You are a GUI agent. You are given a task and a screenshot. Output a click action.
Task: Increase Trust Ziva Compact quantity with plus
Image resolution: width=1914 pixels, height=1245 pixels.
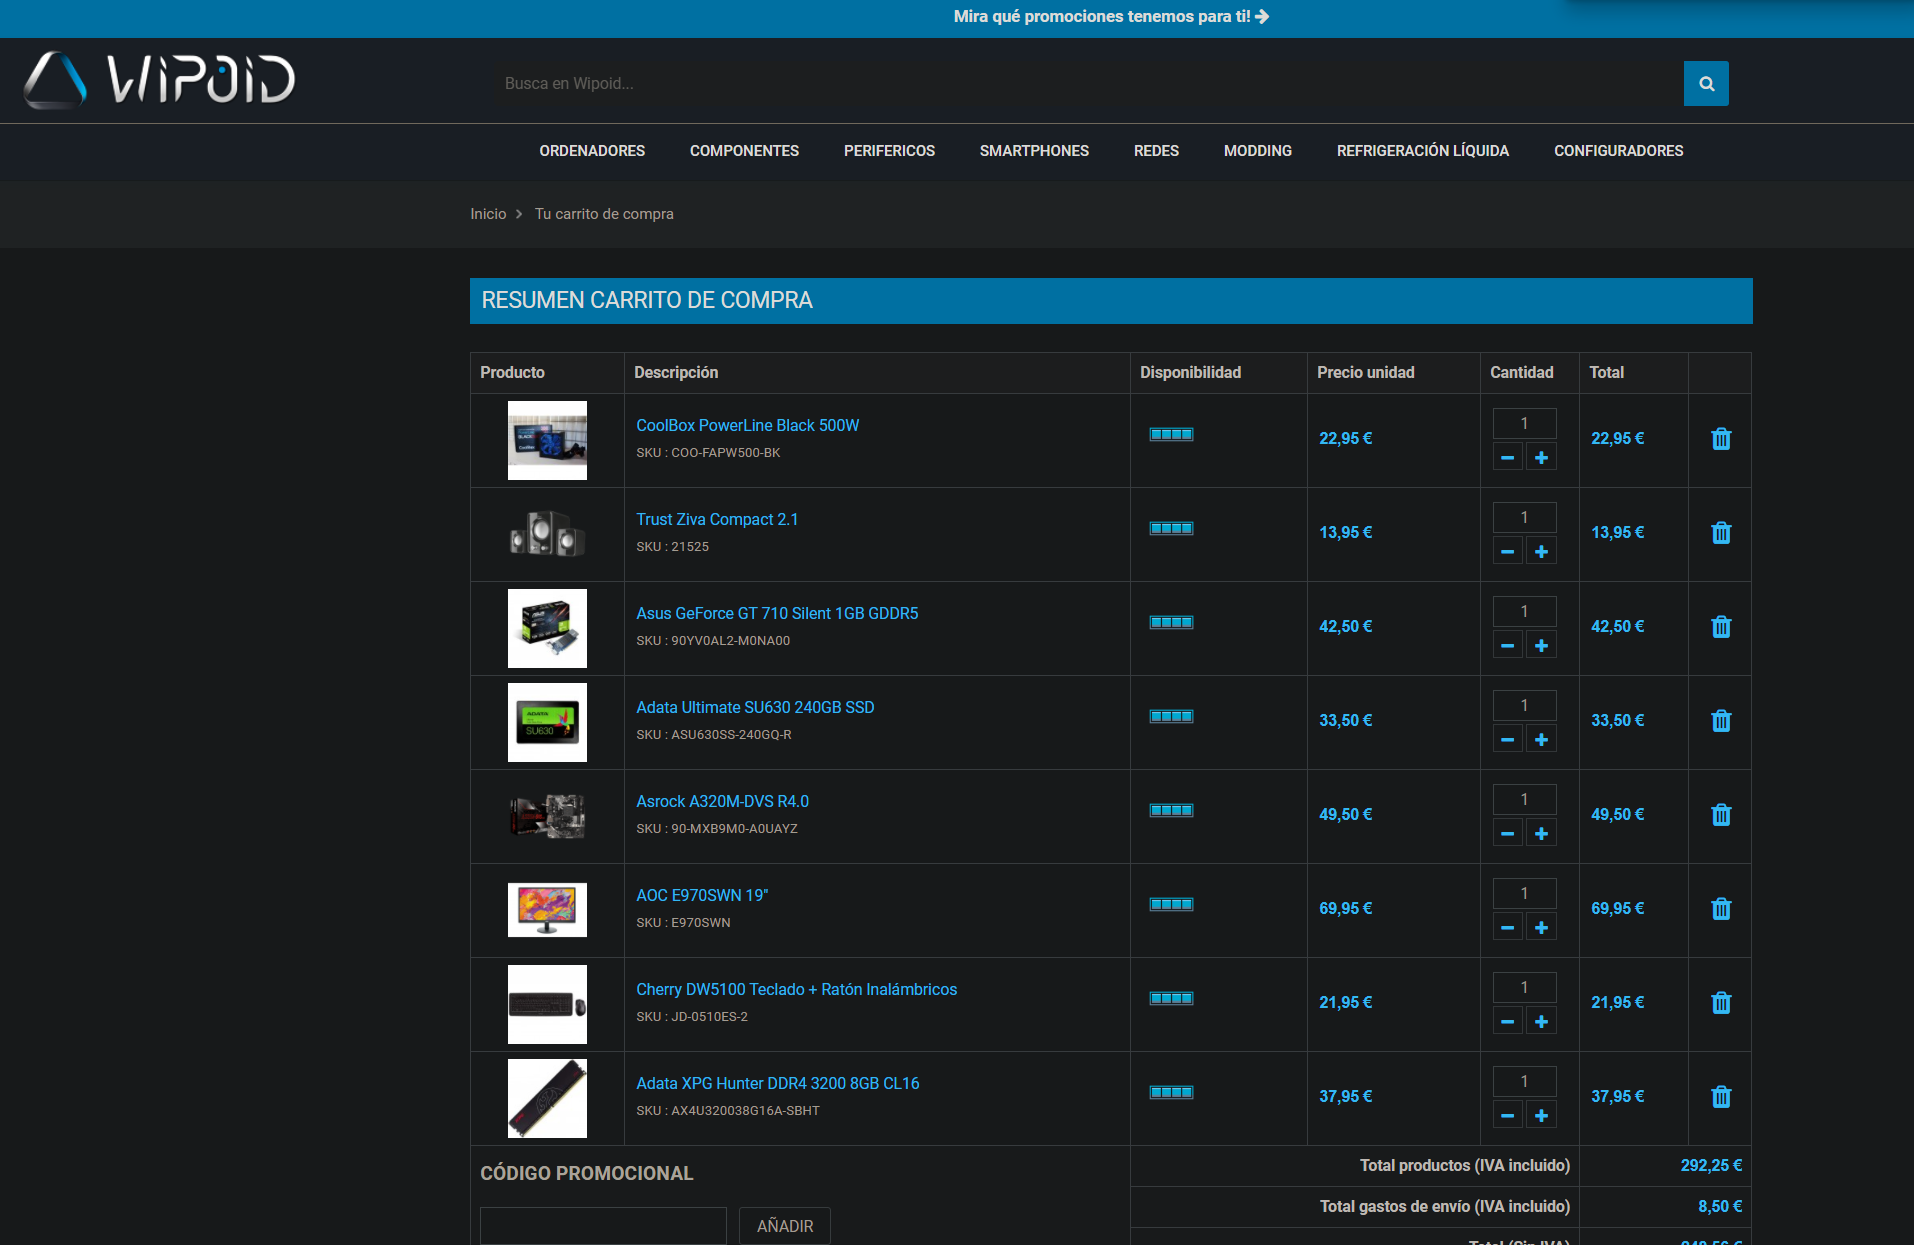pos(1541,552)
